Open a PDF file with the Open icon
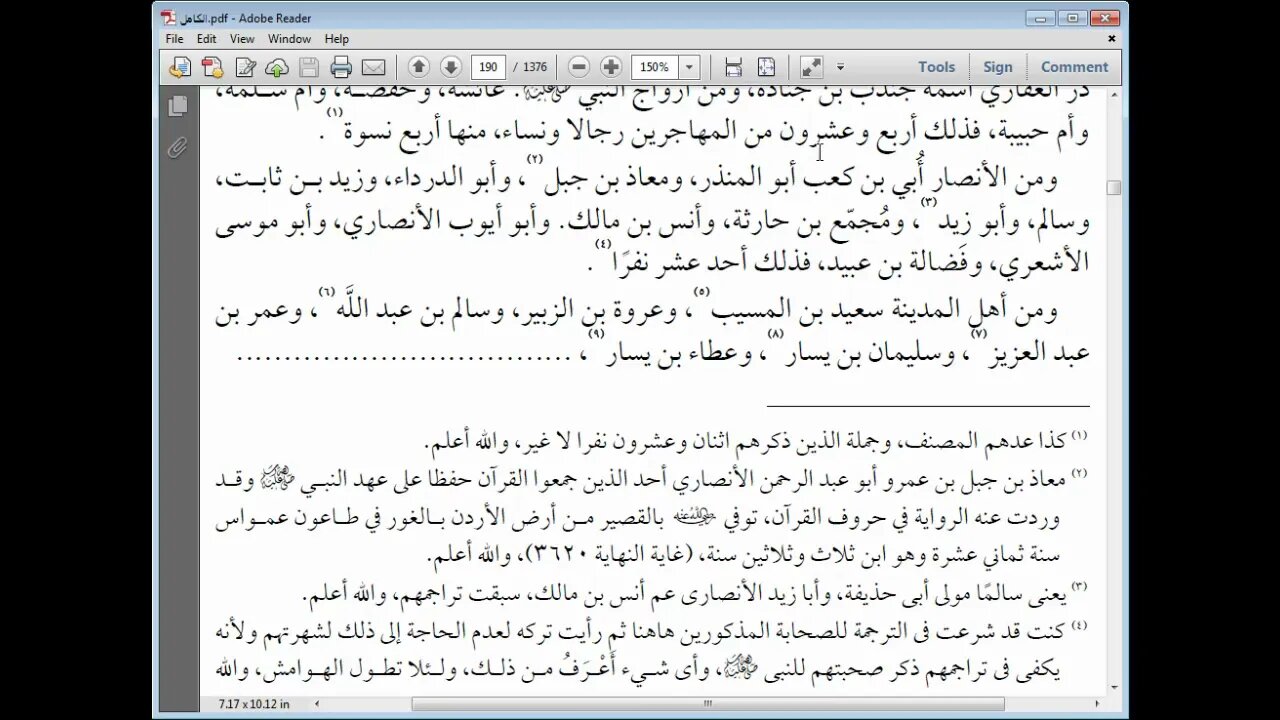This screenshot has height=720, width=1280. [x=180, y=67]
